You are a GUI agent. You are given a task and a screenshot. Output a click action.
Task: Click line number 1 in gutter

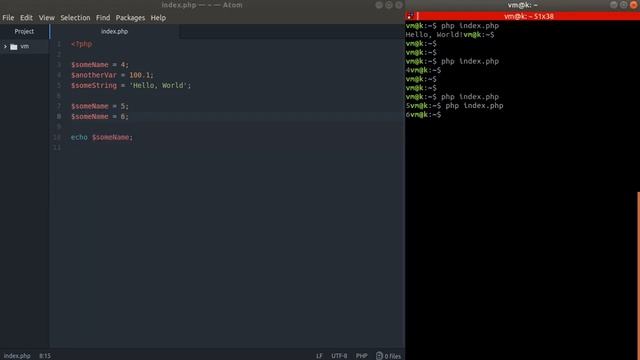59,44
